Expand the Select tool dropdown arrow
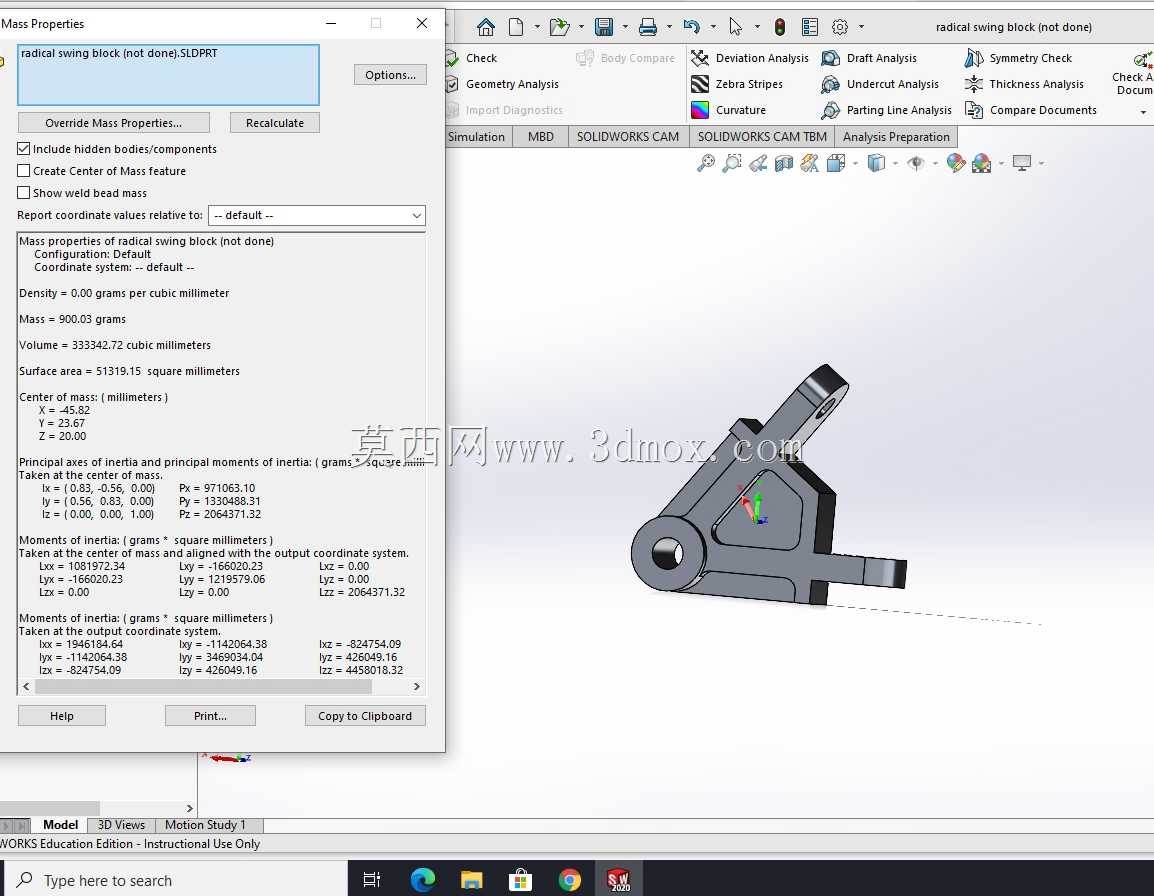Screen dimensions: 1154x896 pyautogui.click(x=757, y=27)
